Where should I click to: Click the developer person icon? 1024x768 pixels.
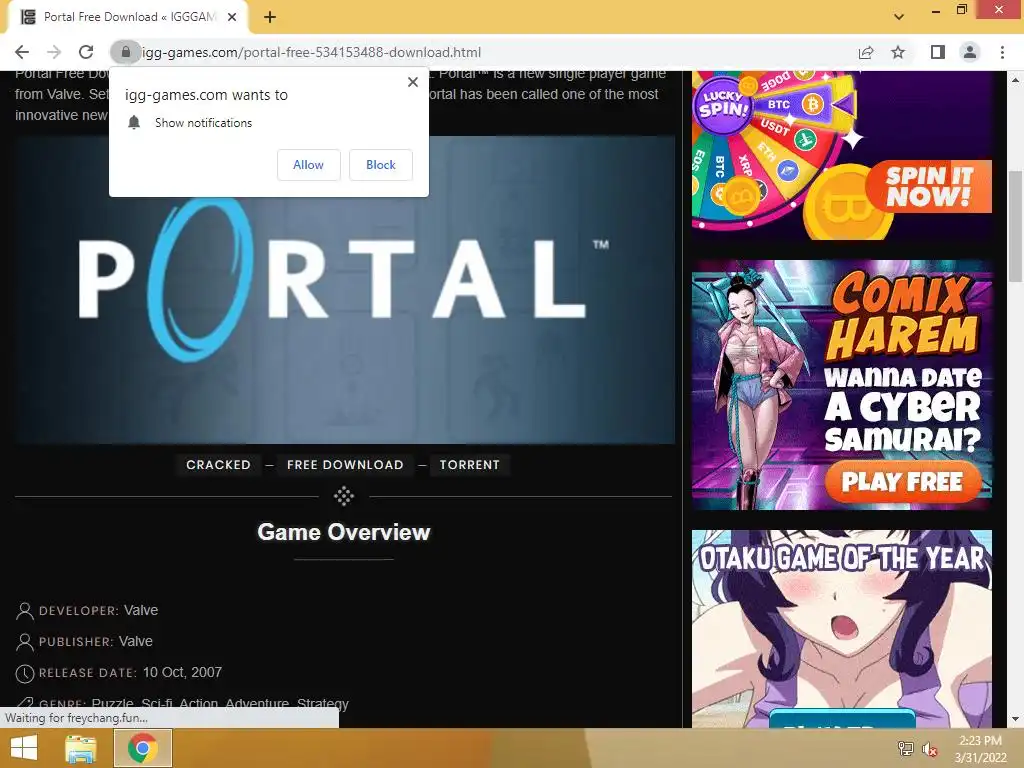24,611
